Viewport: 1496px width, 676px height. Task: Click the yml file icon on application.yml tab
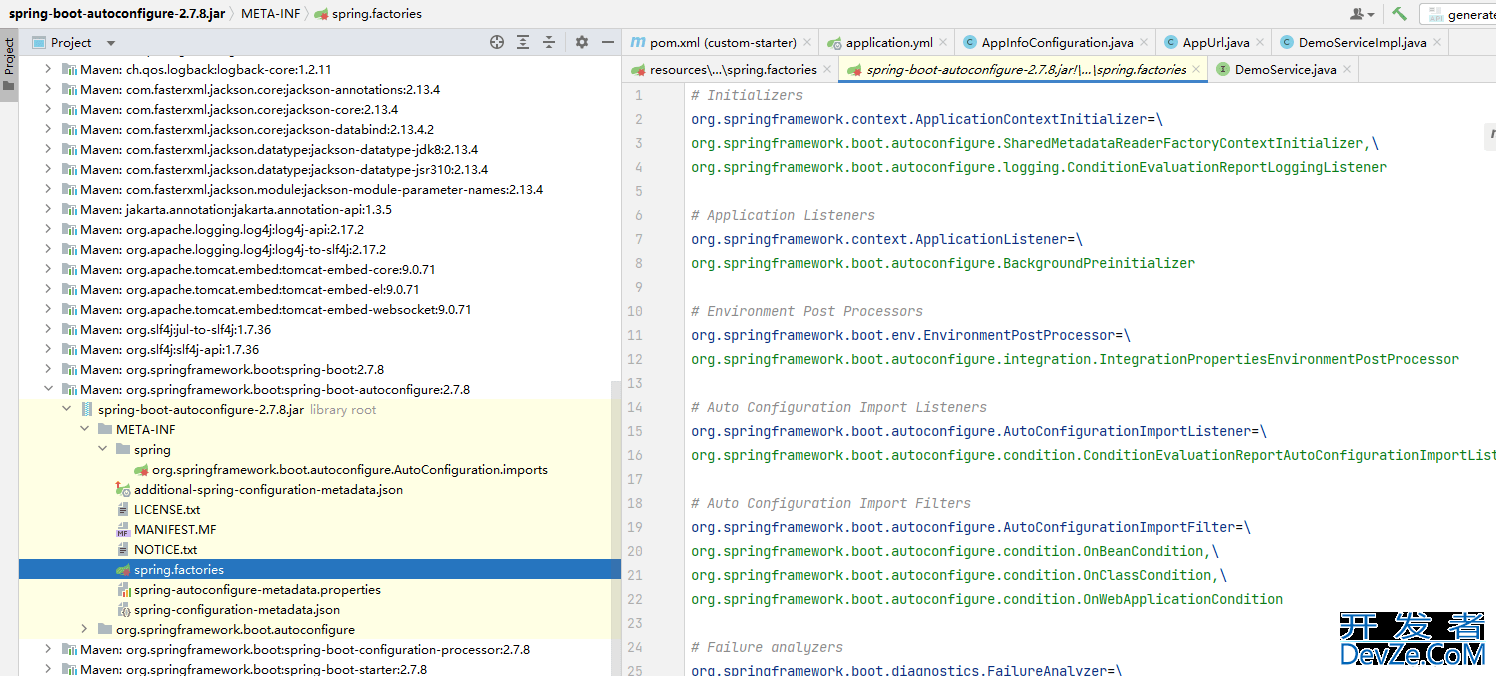click(x=834, y=43)
